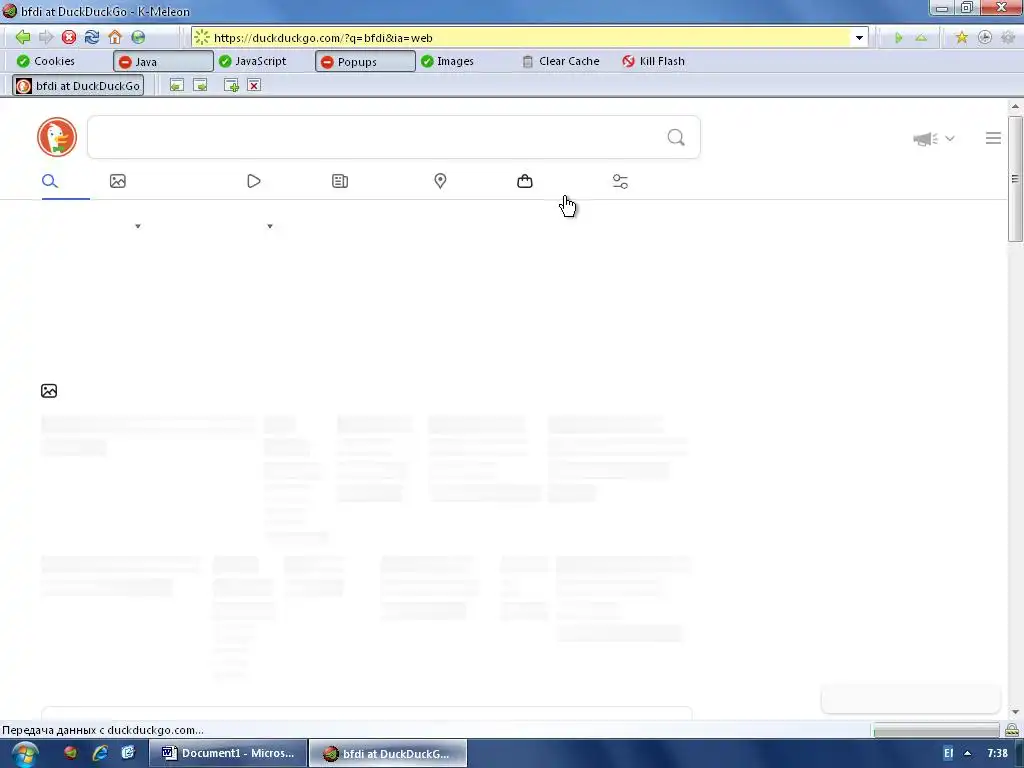Click the images module icon in results

pos(49,391)
